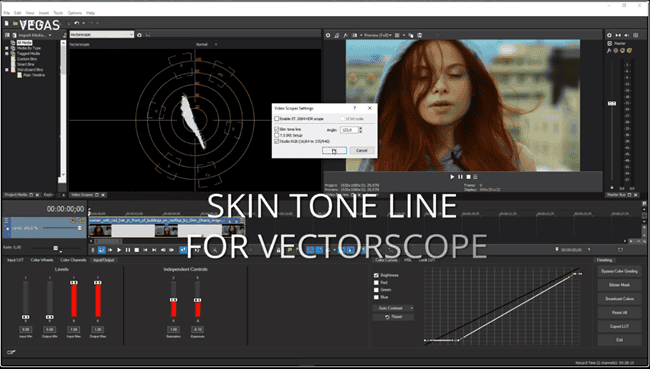The height and width of the screenshot is (369, 650).
Task: Select Main Timeline storyboard item
Action: click(x=34, y=75)
